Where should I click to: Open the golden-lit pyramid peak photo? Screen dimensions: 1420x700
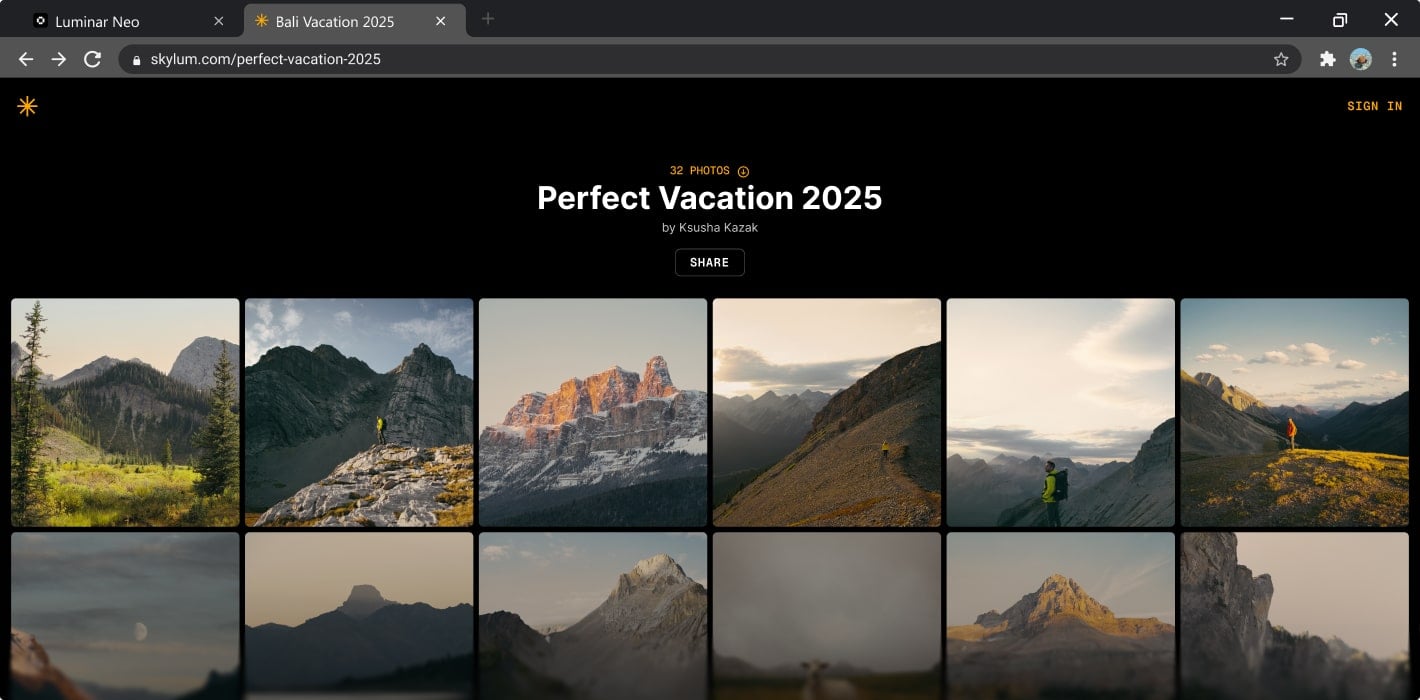[1061, 616]
